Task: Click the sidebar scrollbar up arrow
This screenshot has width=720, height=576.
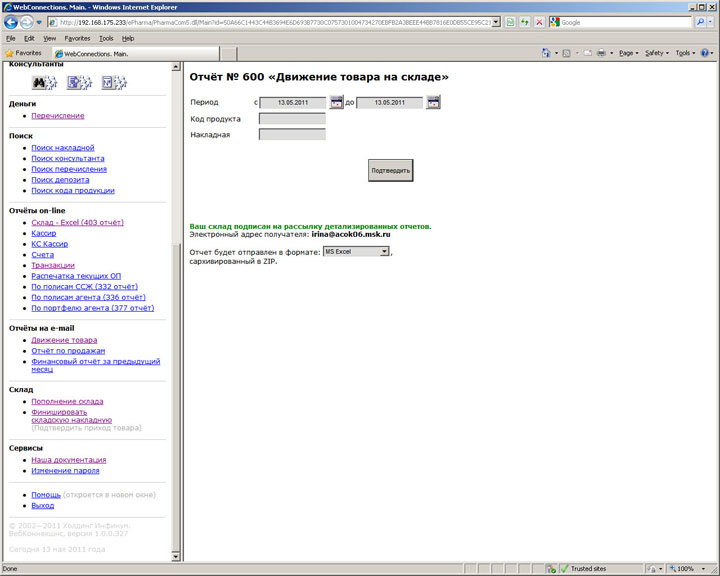Action: point(176,67)
